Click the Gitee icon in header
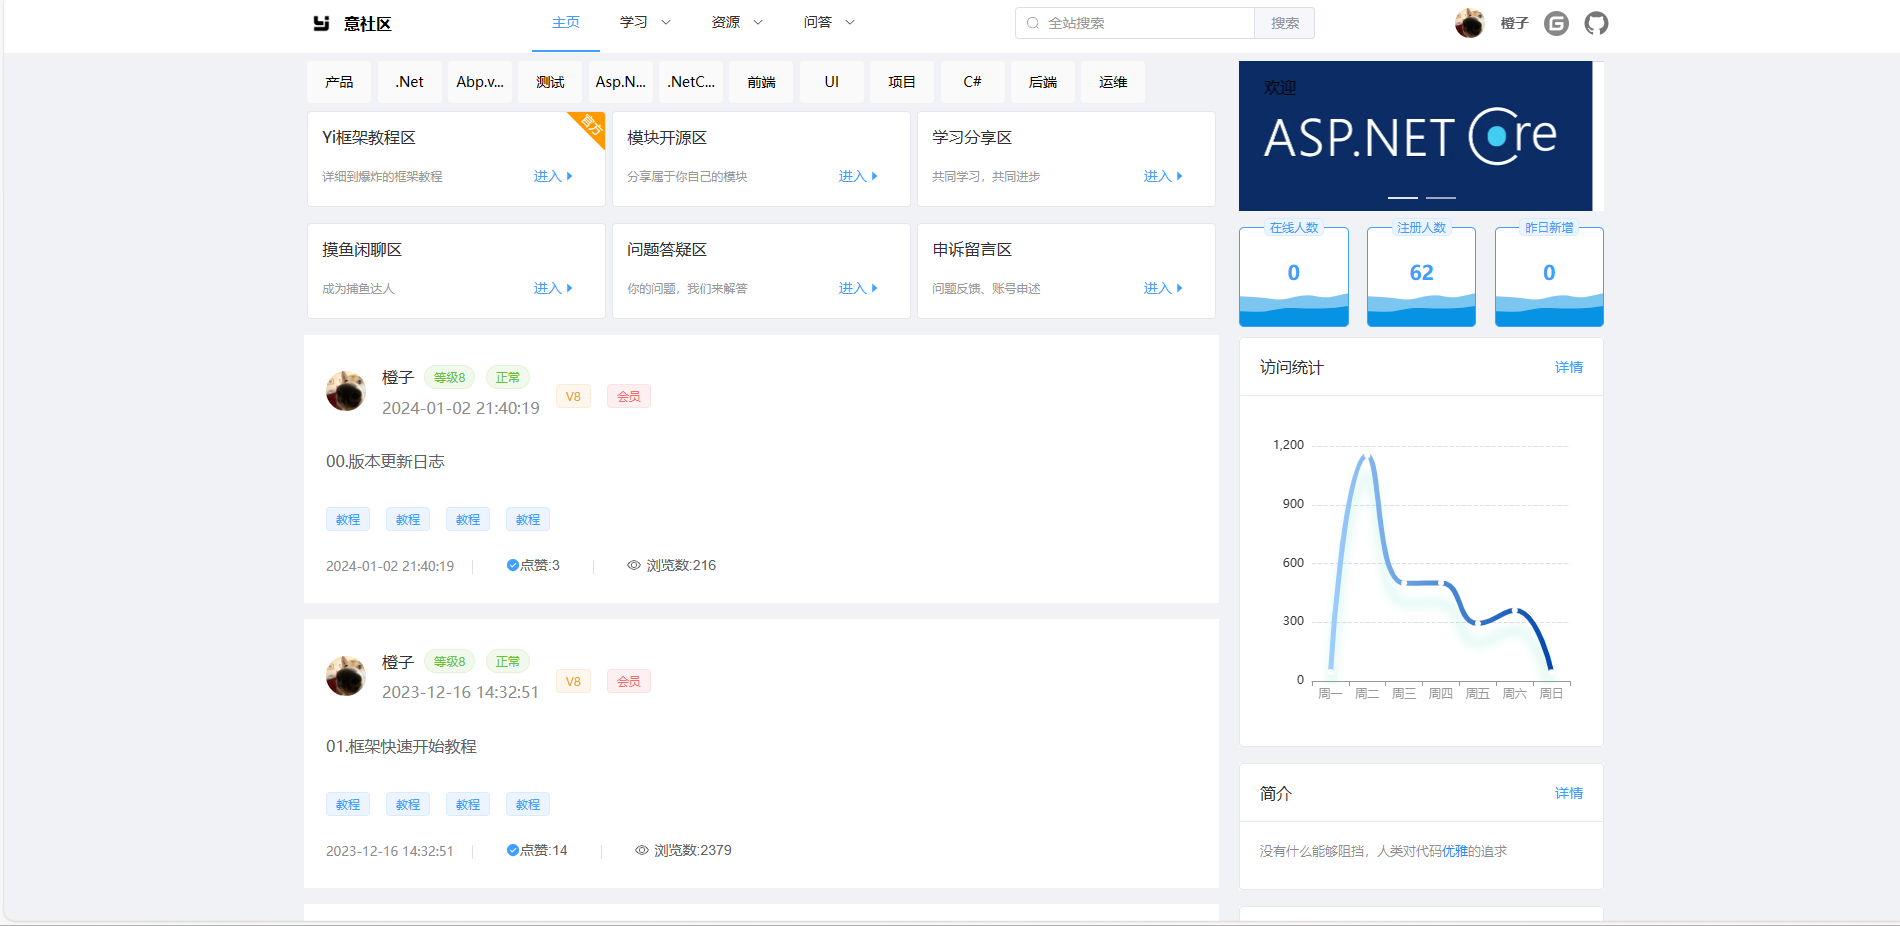 (1556, 23)
